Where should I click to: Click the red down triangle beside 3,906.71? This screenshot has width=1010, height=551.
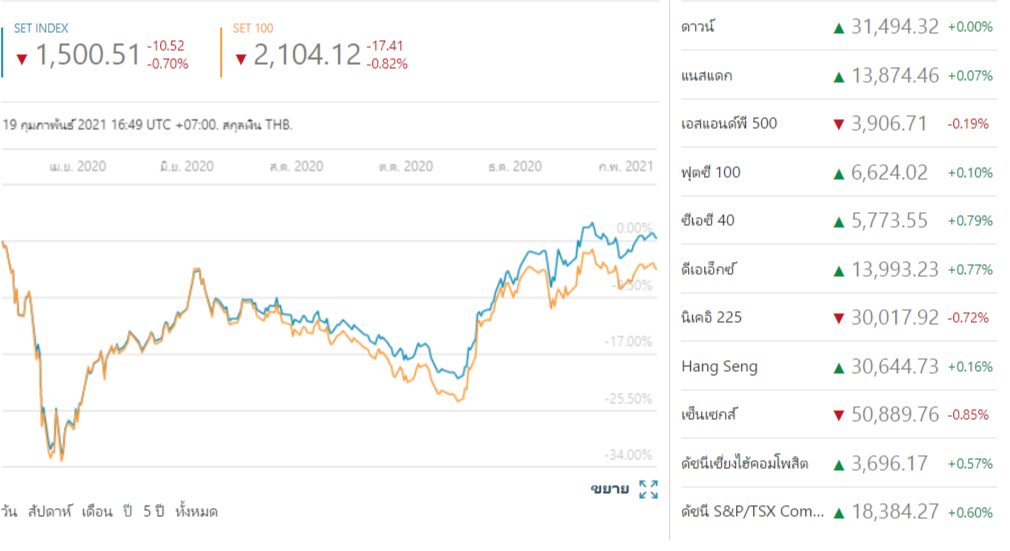[839, 125]
